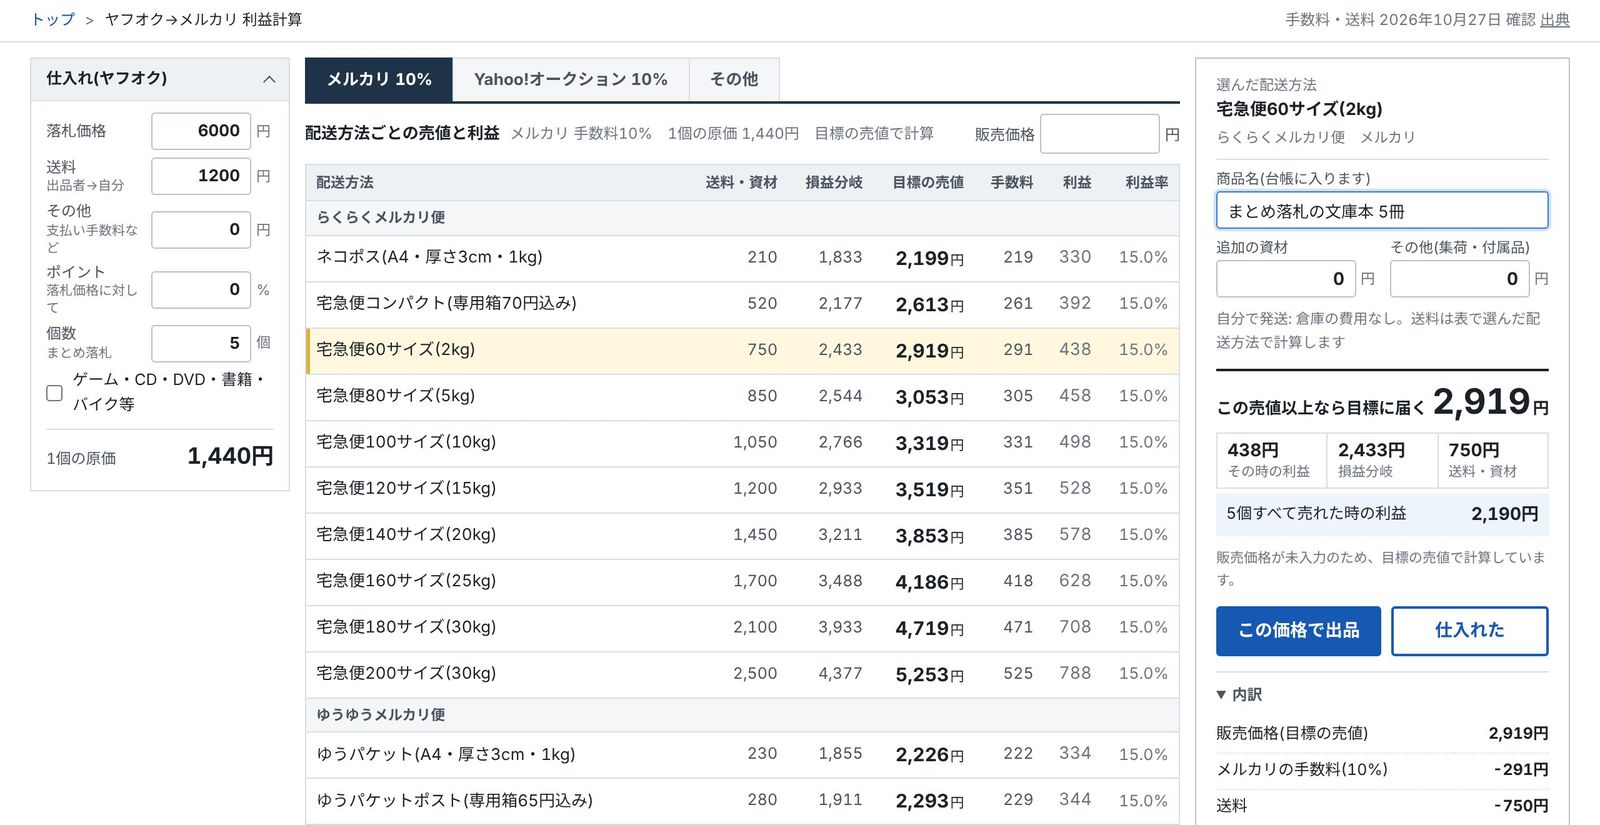Image resolution: width=1600 pixels, height=825 pixels.
Task: Select the その他 tab
Action: (734, 79)
